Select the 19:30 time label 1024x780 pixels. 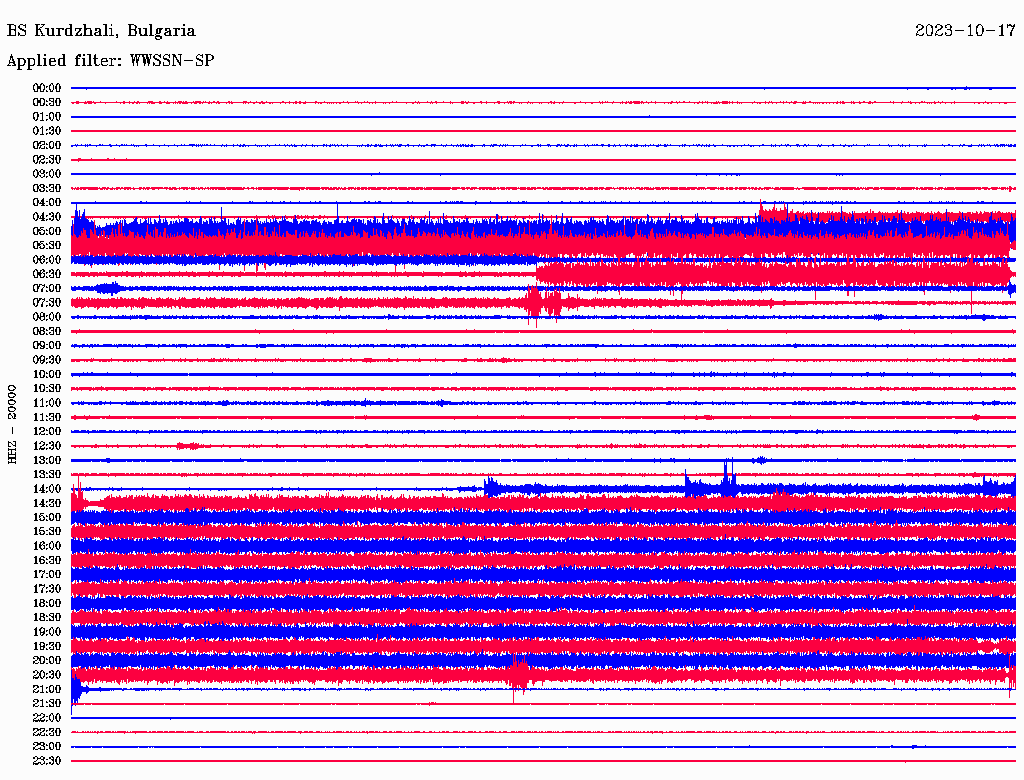coord(46,646)
